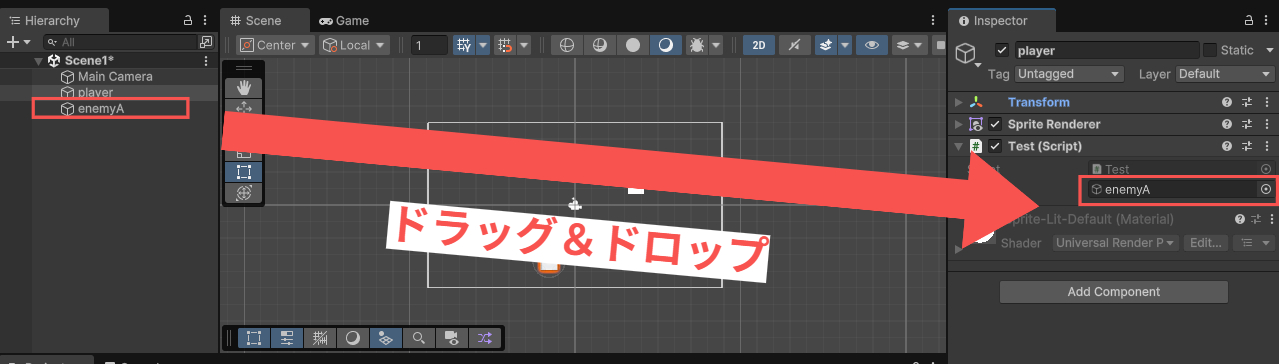Open Transform component help icon

[1227, 102]
